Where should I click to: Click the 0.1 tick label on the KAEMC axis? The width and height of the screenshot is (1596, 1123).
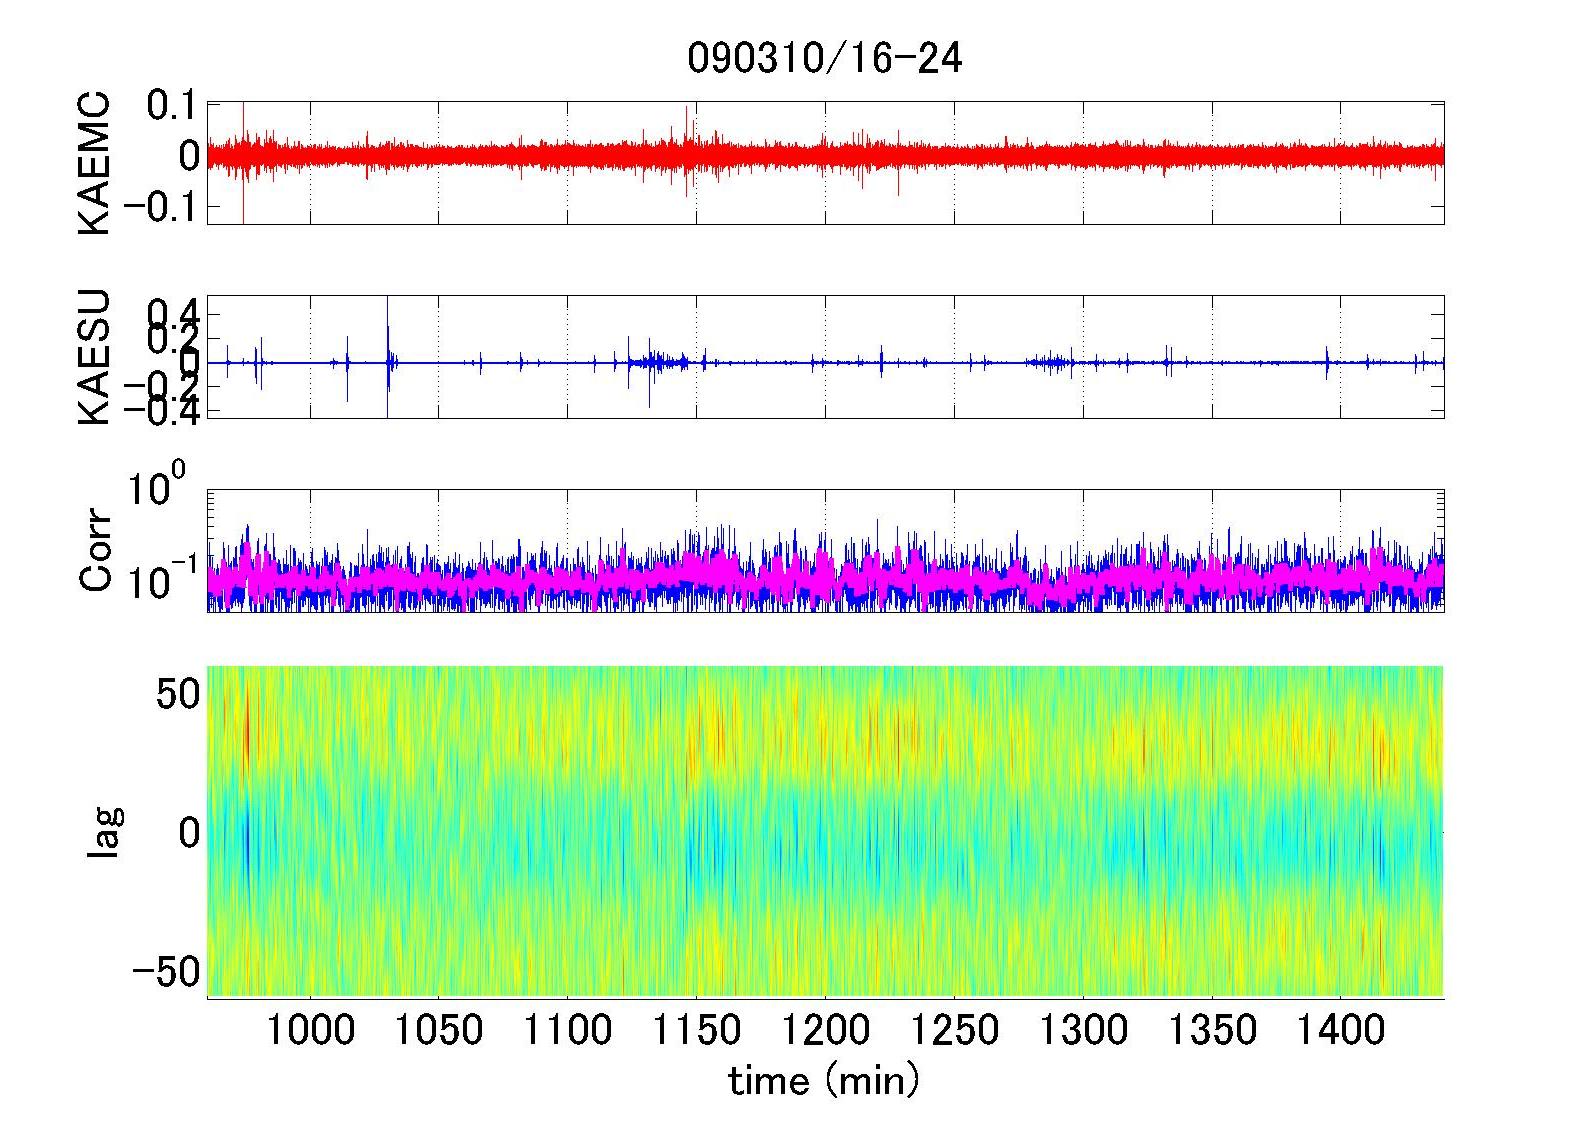click(x=173, y=104)
